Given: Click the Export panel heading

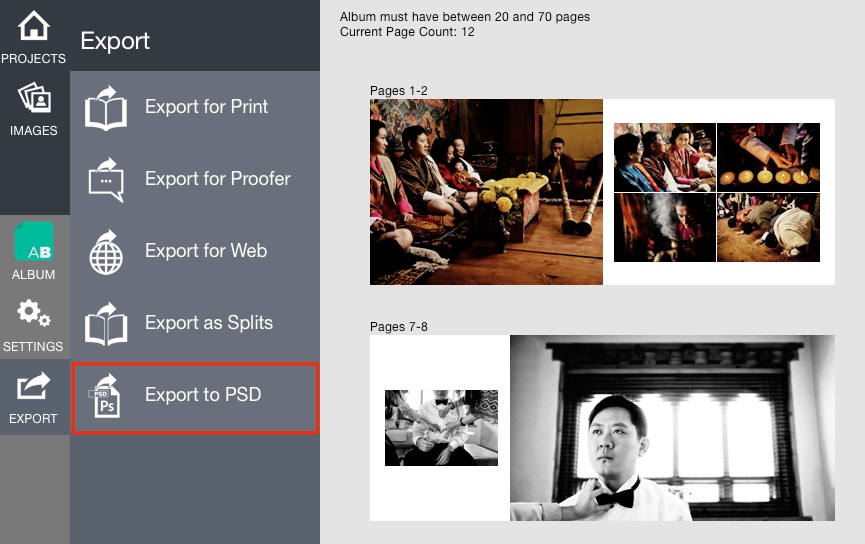Looking at the screenshot, I should (x=115, y=41).
